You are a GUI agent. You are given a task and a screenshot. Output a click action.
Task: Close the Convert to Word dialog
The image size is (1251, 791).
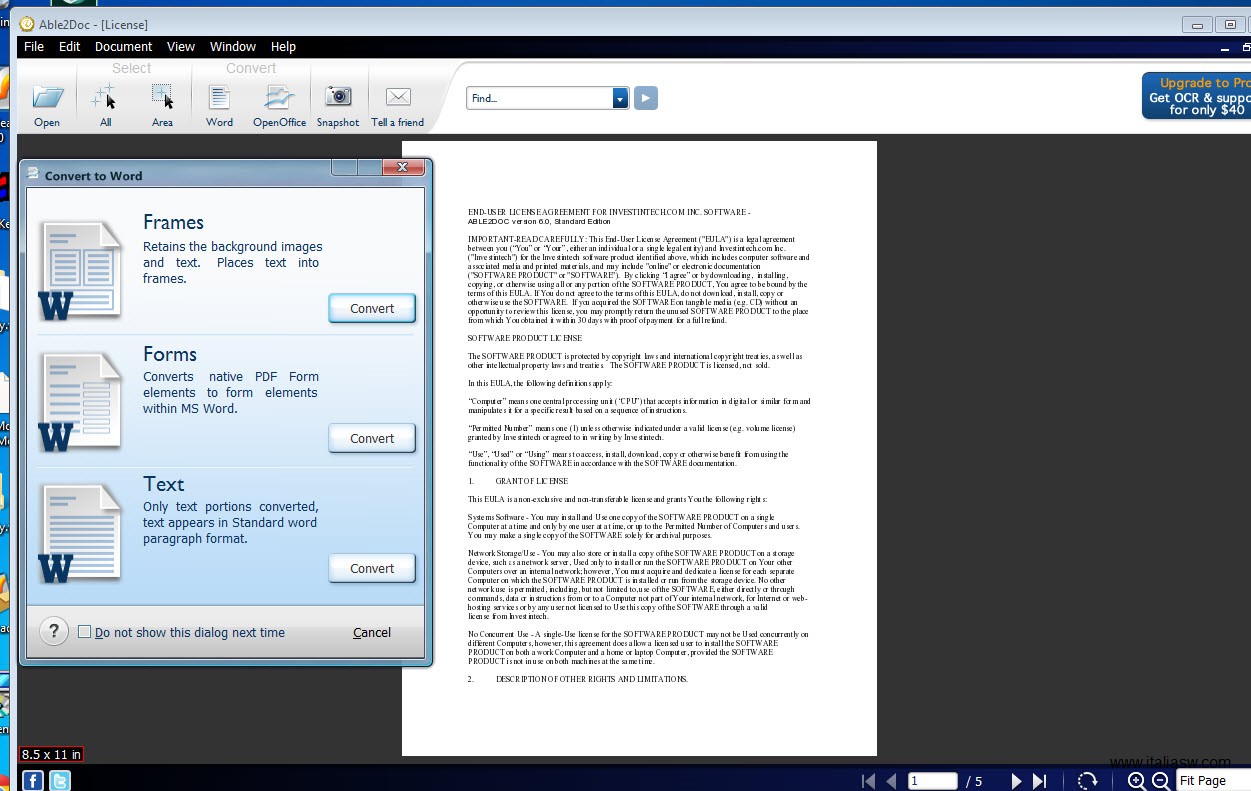[403, 167]
